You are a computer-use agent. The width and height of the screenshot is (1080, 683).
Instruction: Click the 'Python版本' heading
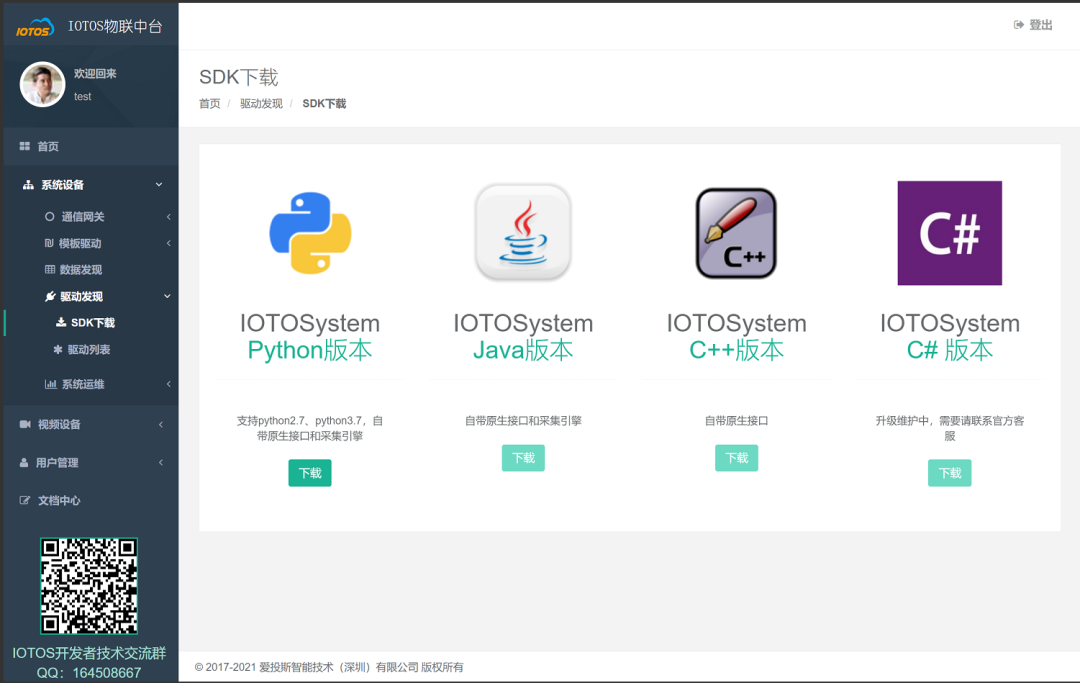click(x=310, y=350)
